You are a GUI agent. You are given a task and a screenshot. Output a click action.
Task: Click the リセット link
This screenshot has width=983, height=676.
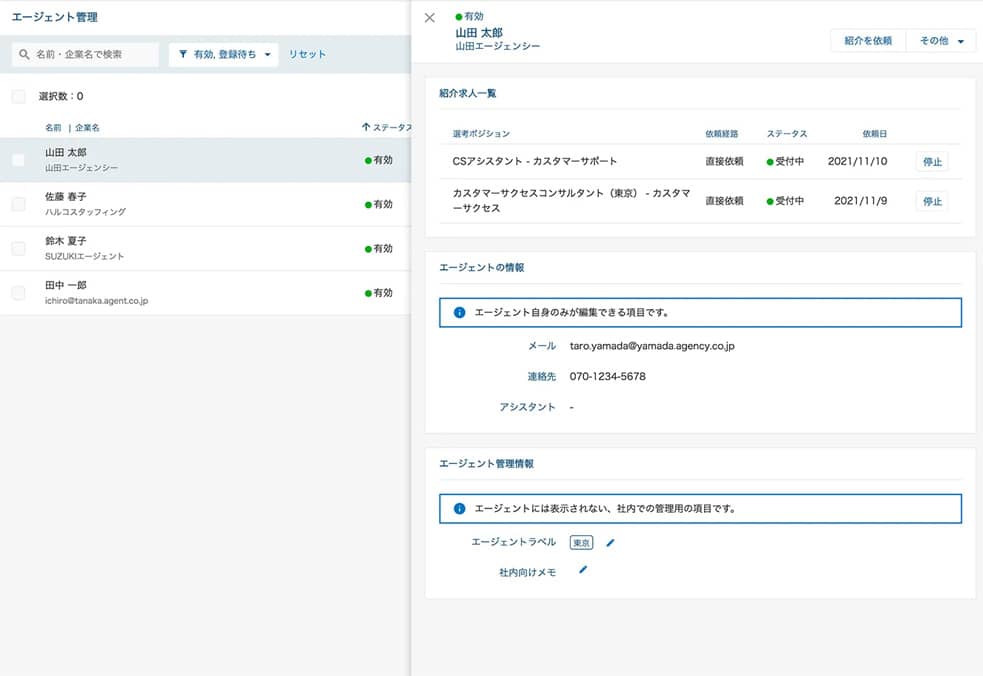307,54
